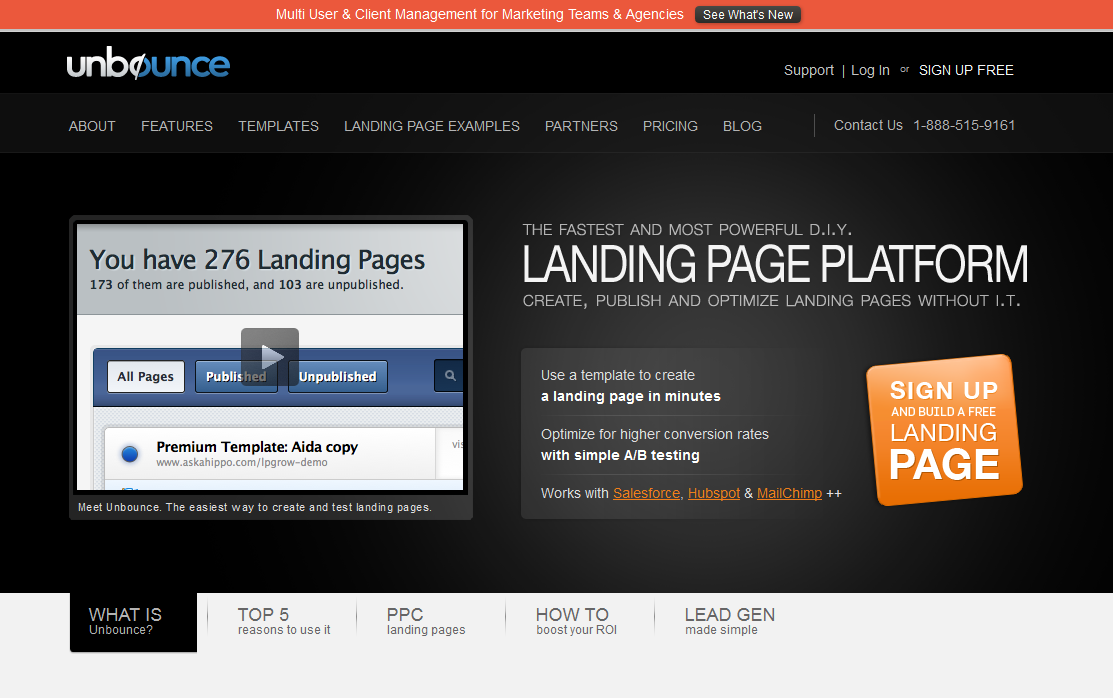The height and width of the screenshot is (698, 1113).
Task: Click 'with simple A/B testing' text
Action: coord(620,455)
